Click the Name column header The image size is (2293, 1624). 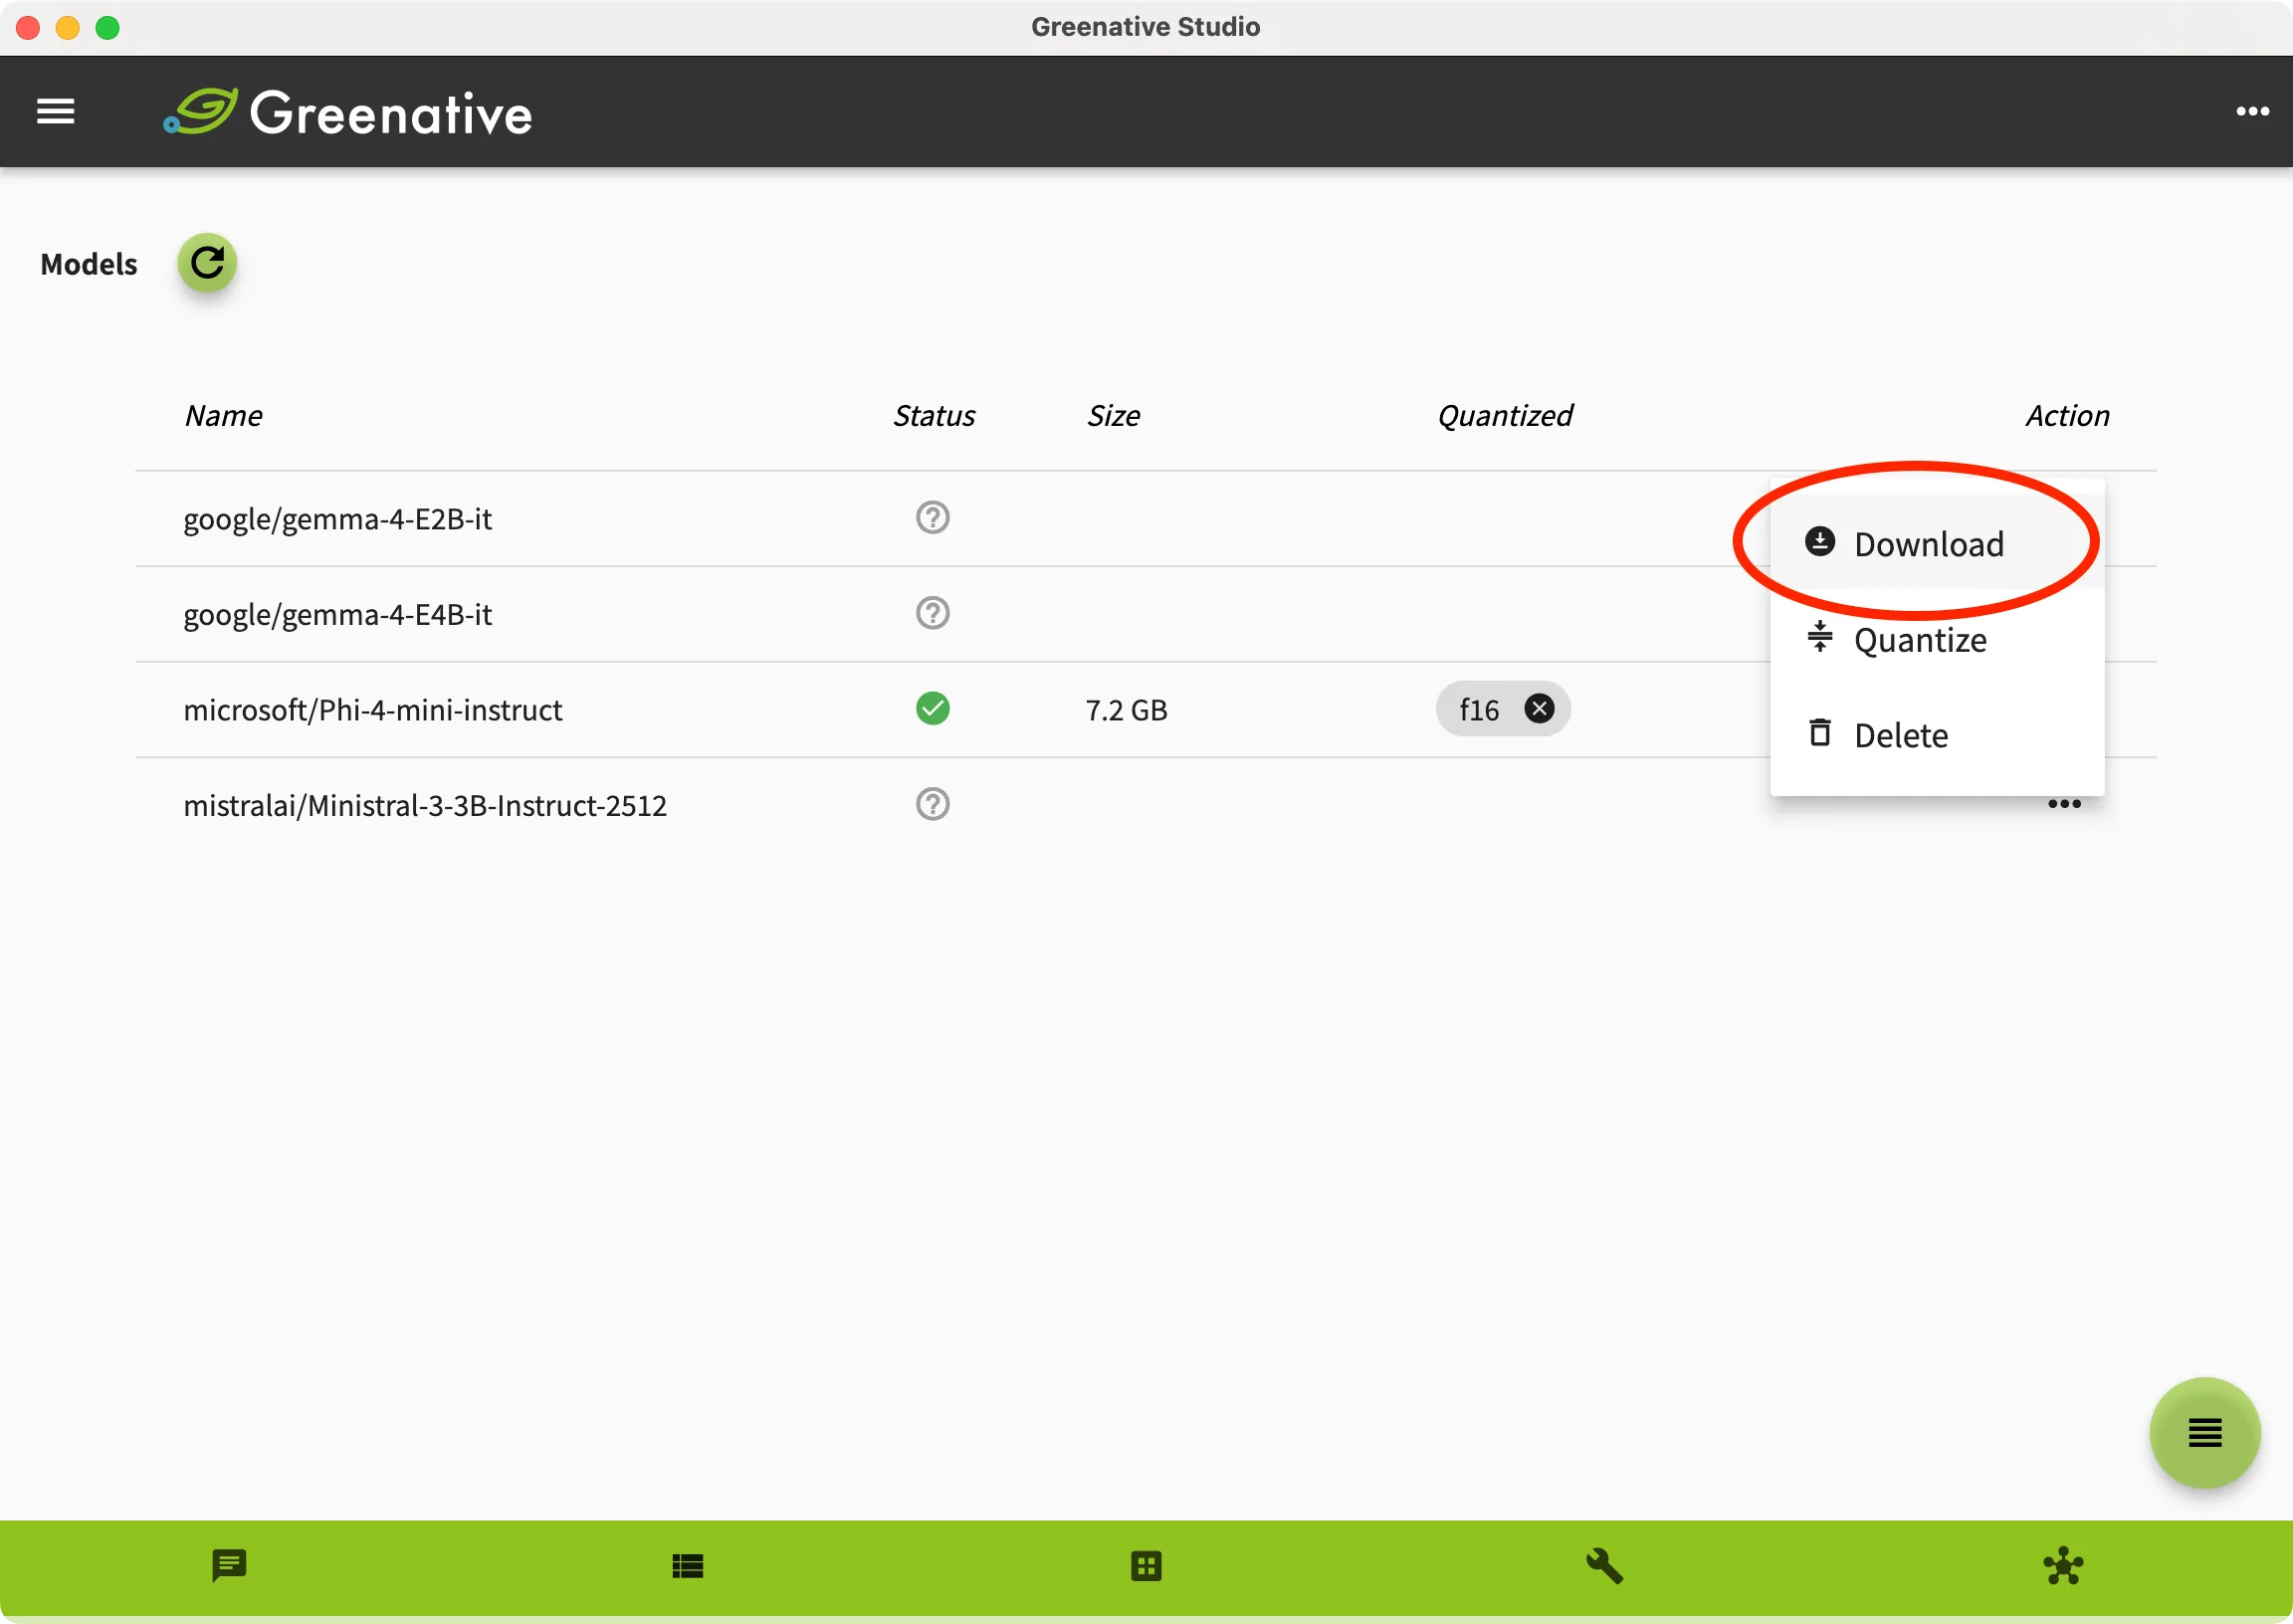(x=223, y=415)
